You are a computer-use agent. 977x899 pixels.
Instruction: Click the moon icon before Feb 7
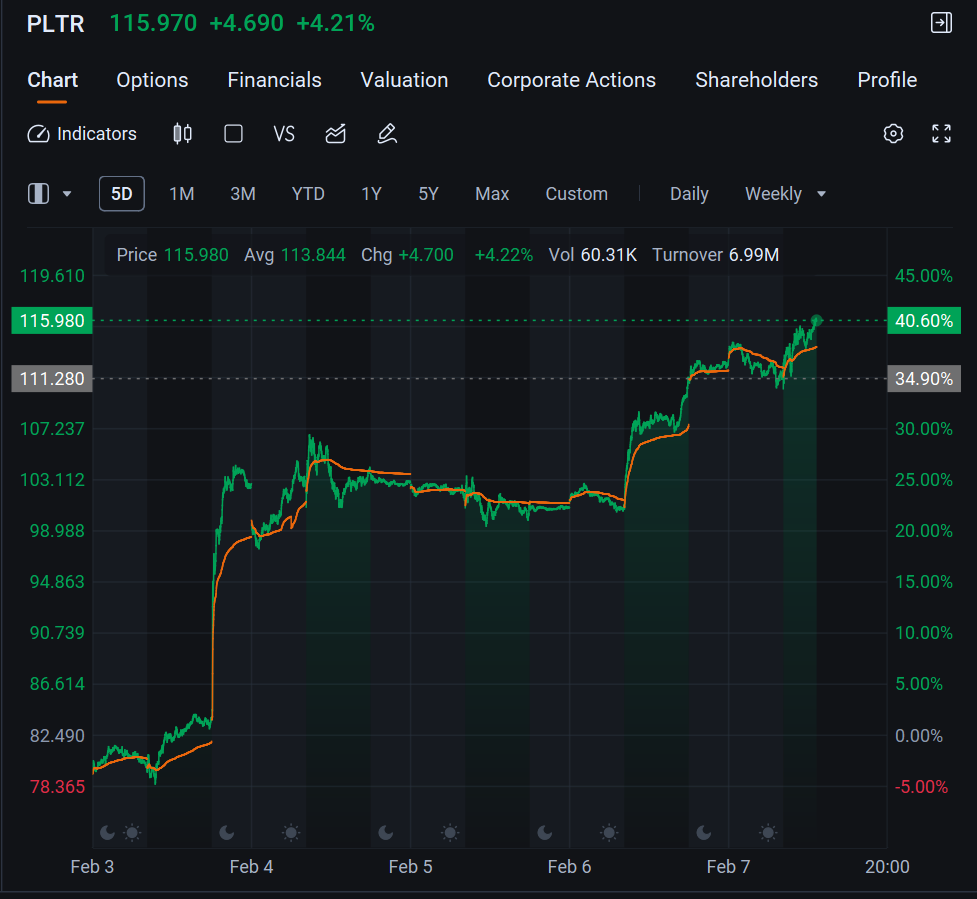pyautogui.click(x=703, y=832)
